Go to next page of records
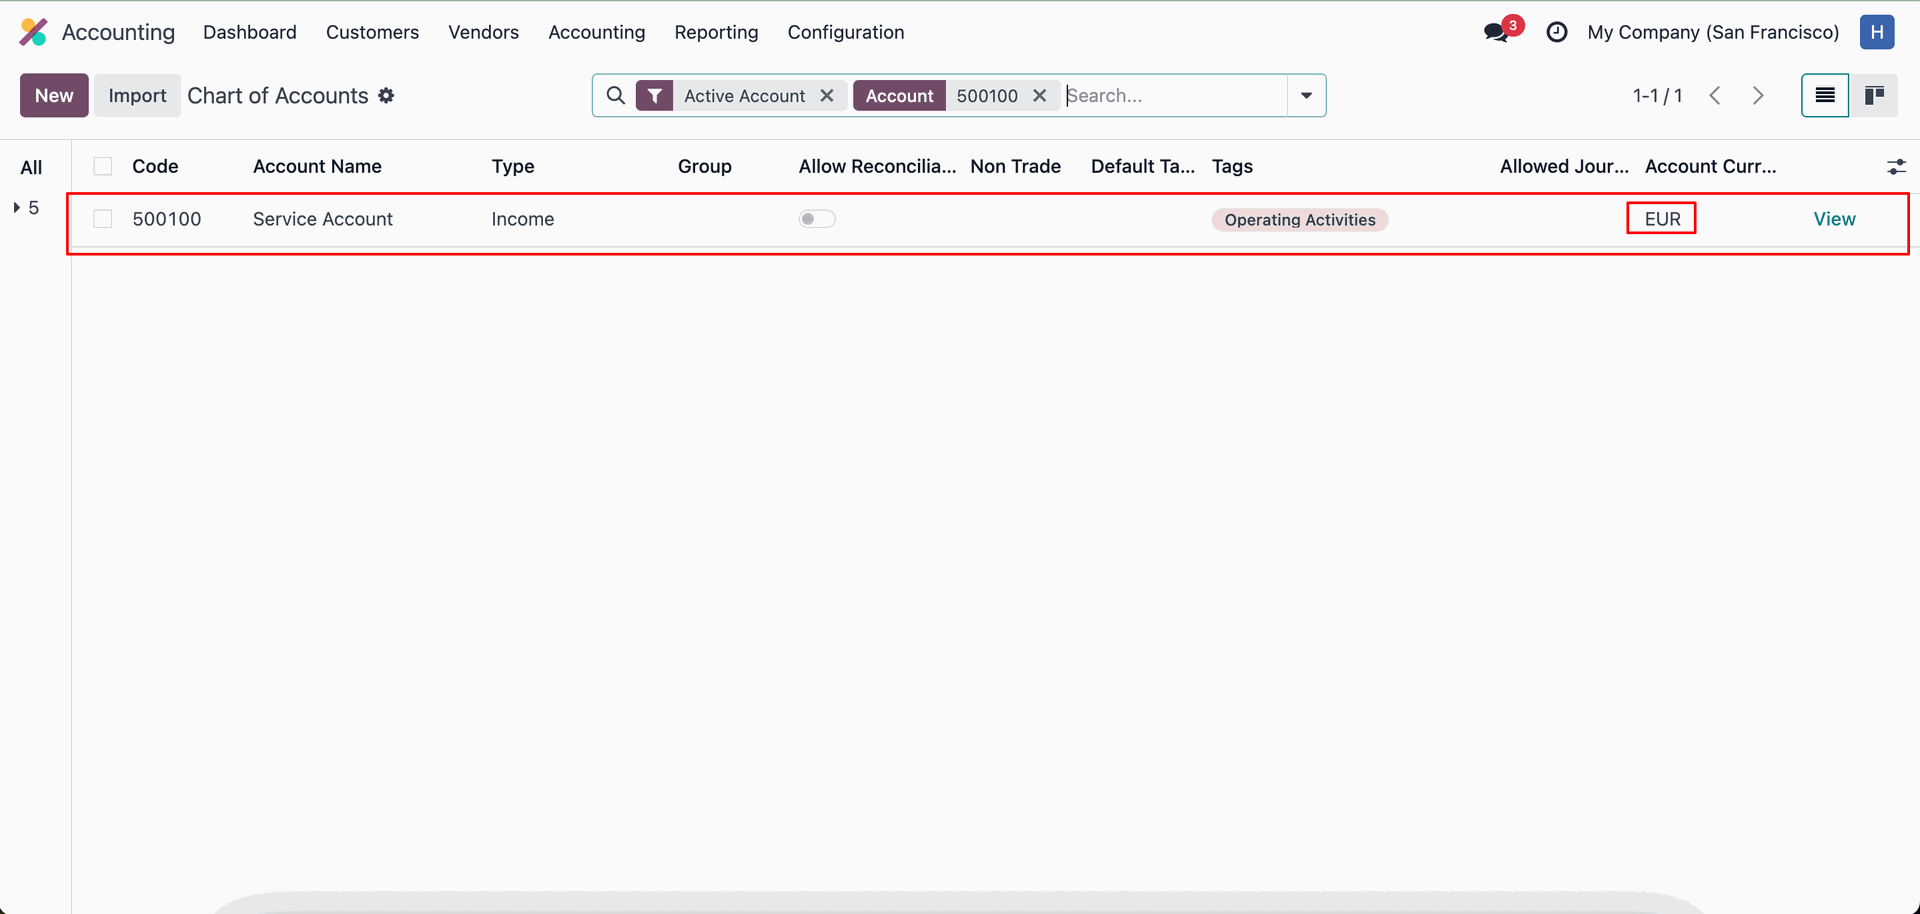1920x914 pixels. 1758,96
